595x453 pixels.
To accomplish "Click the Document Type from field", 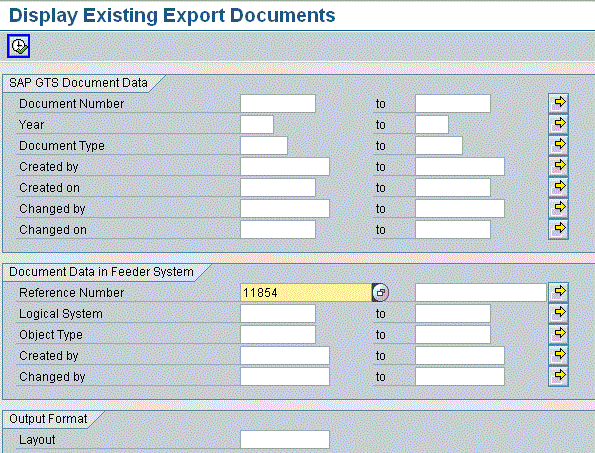I will [x=264, y=146].
